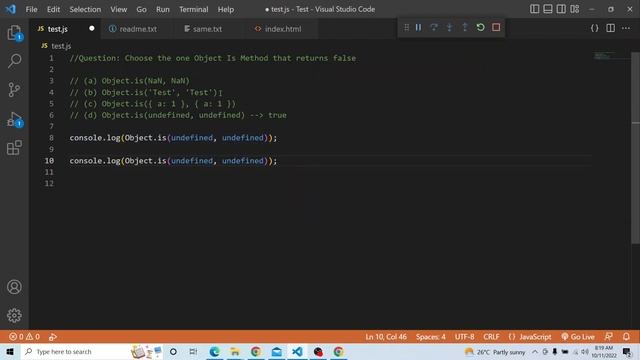Click the comment on line 6 ending in true
Image resolution: width=640 pixels, height=360 pixels.
click(178, 115)
